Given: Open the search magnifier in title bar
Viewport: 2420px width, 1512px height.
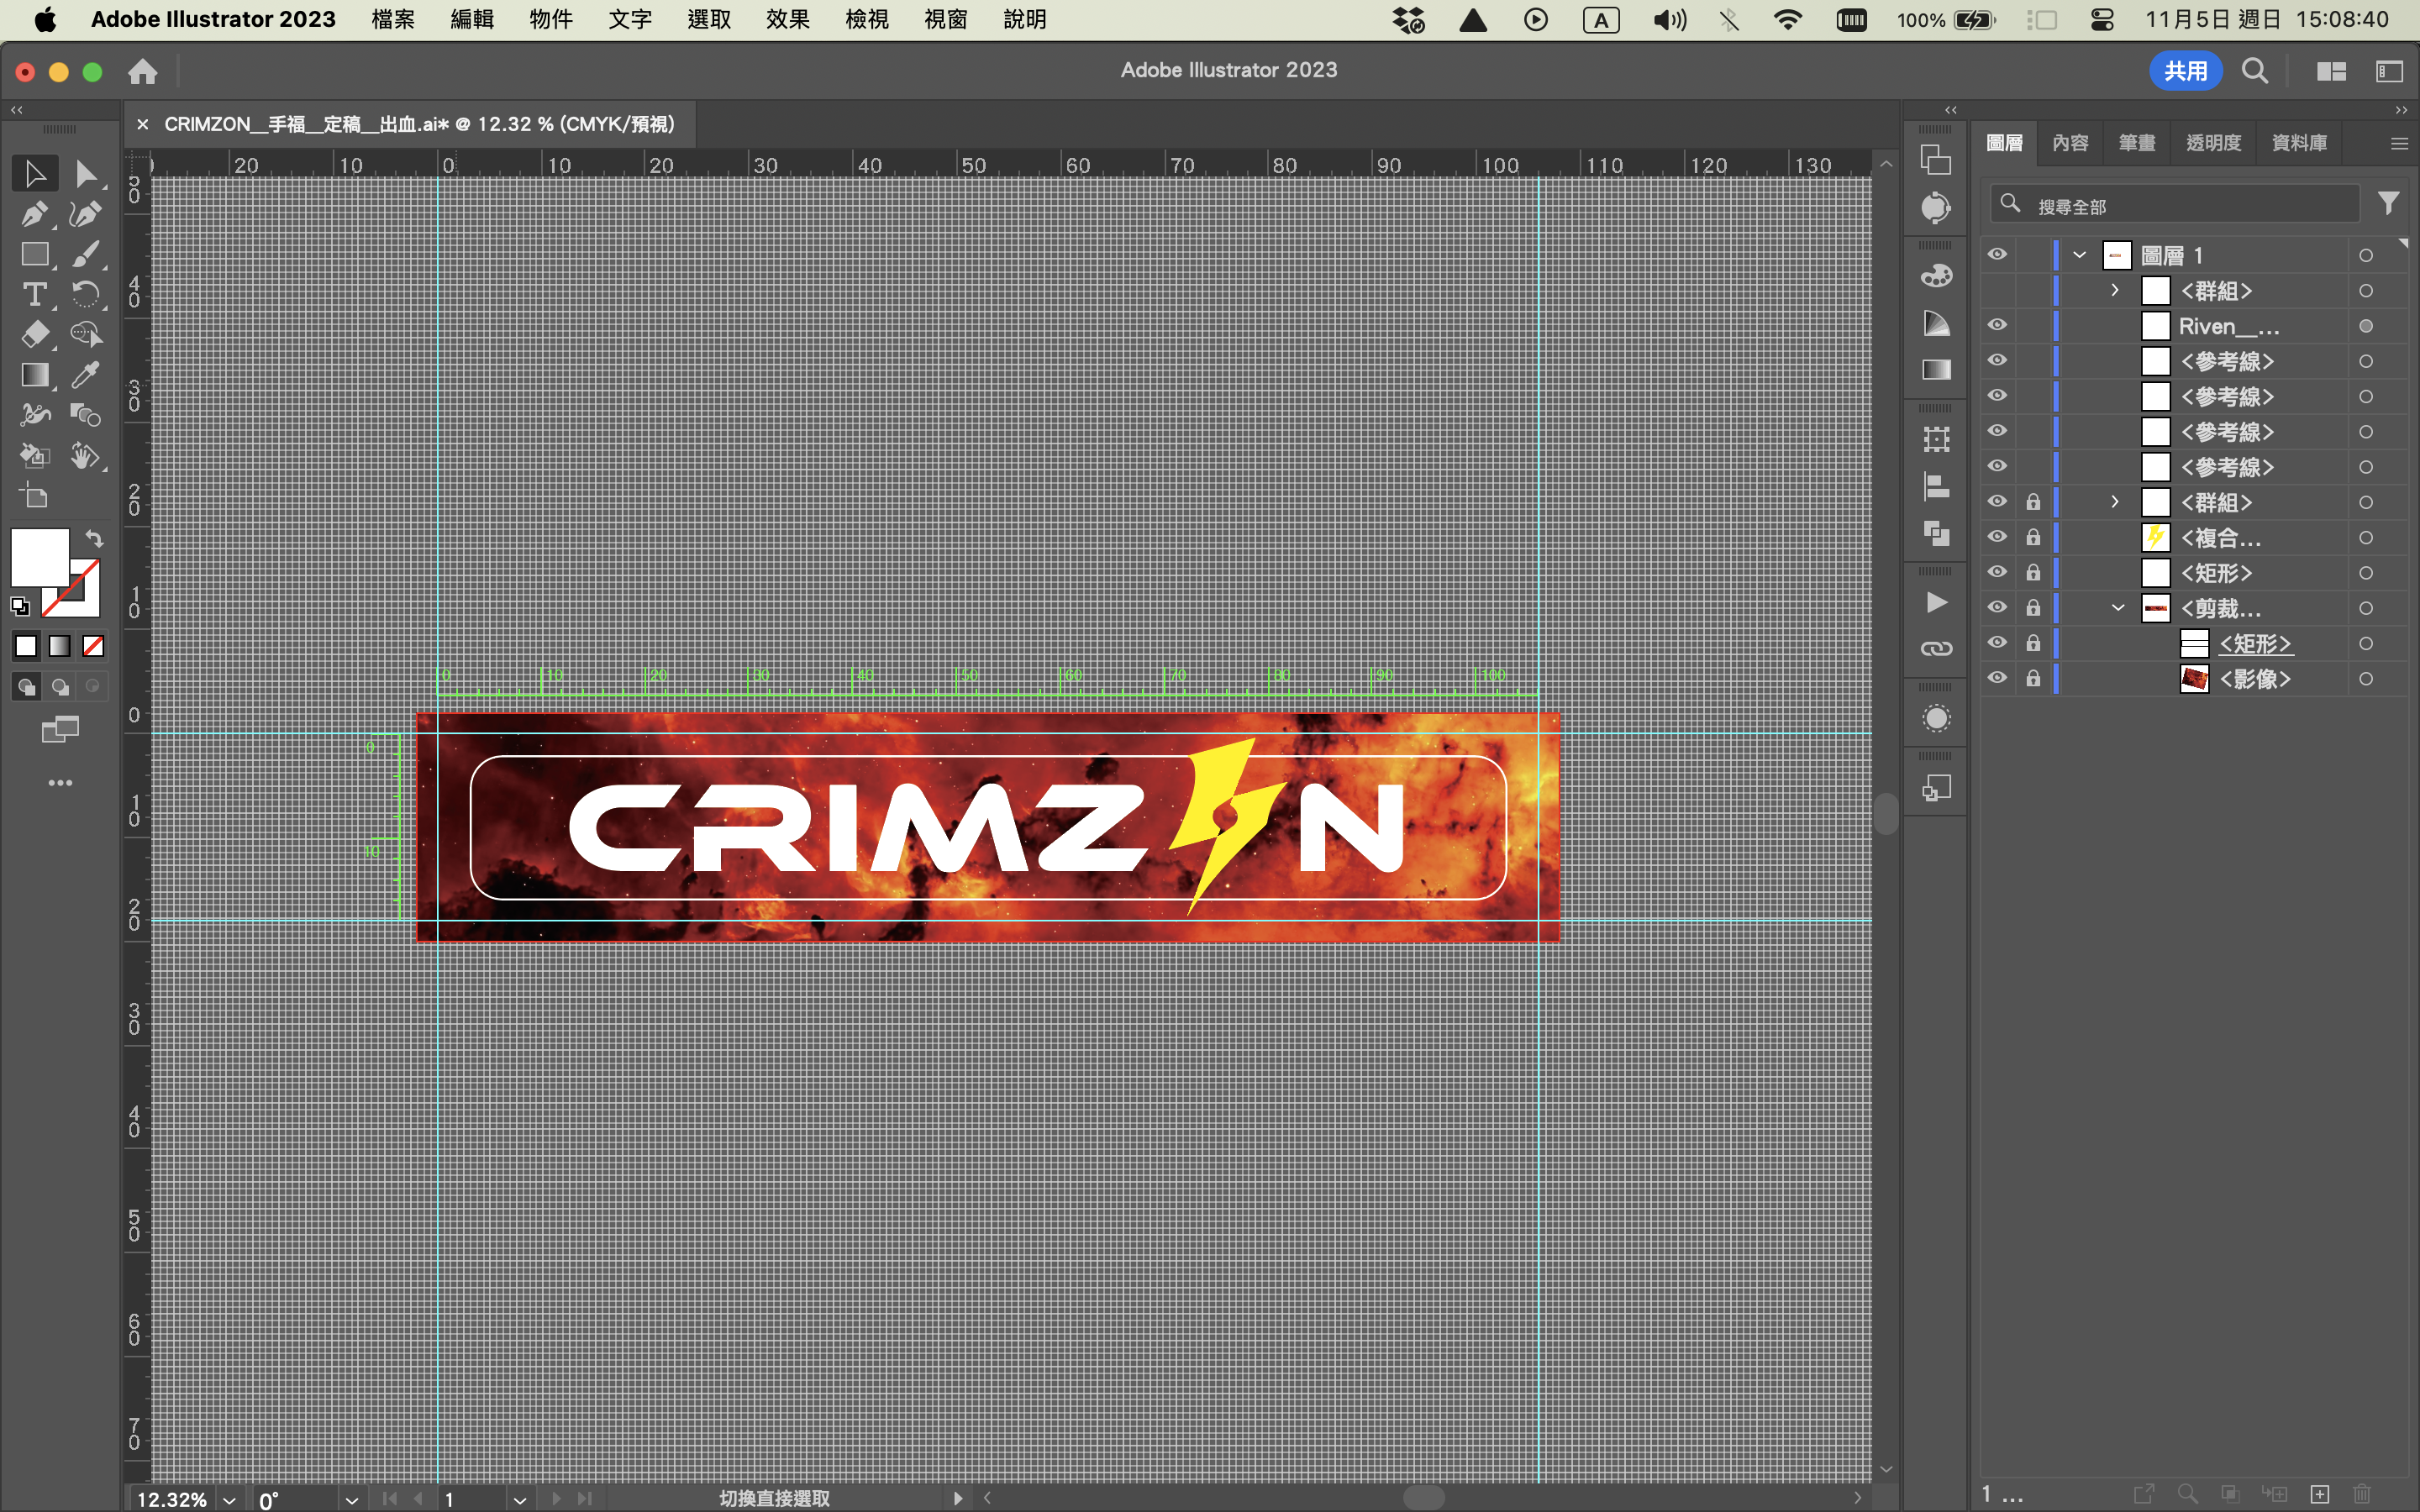Looking at the screenshot, I should tap(2254, 71).
